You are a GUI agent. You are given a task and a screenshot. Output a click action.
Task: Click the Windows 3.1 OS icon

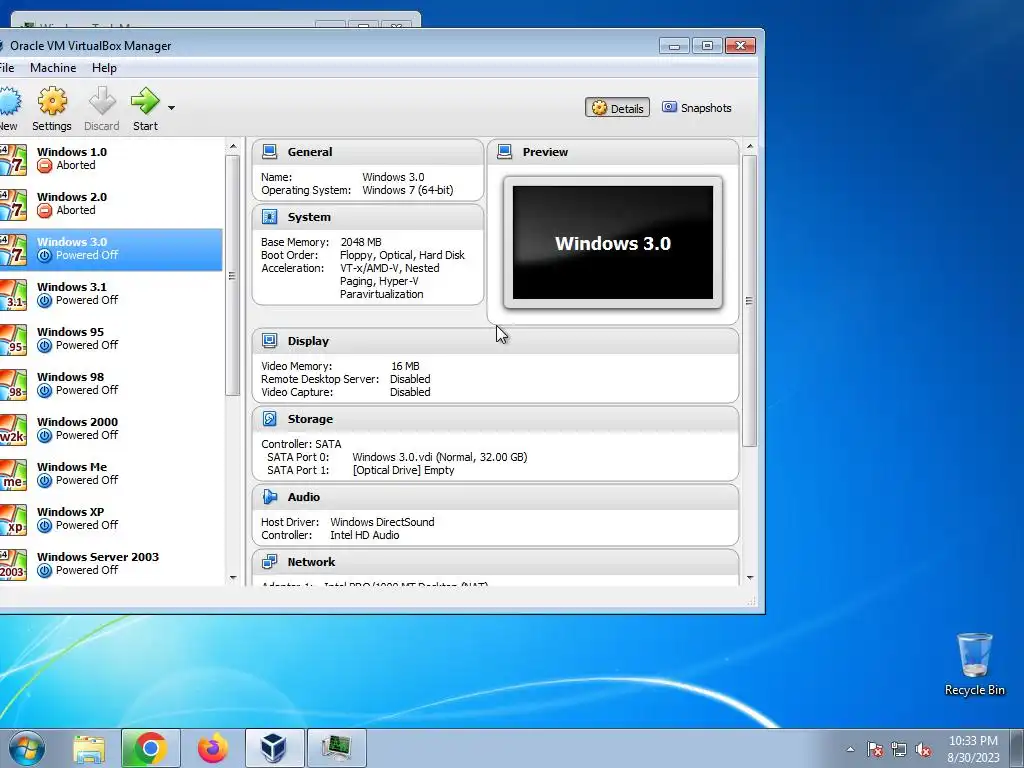[13, 295]
